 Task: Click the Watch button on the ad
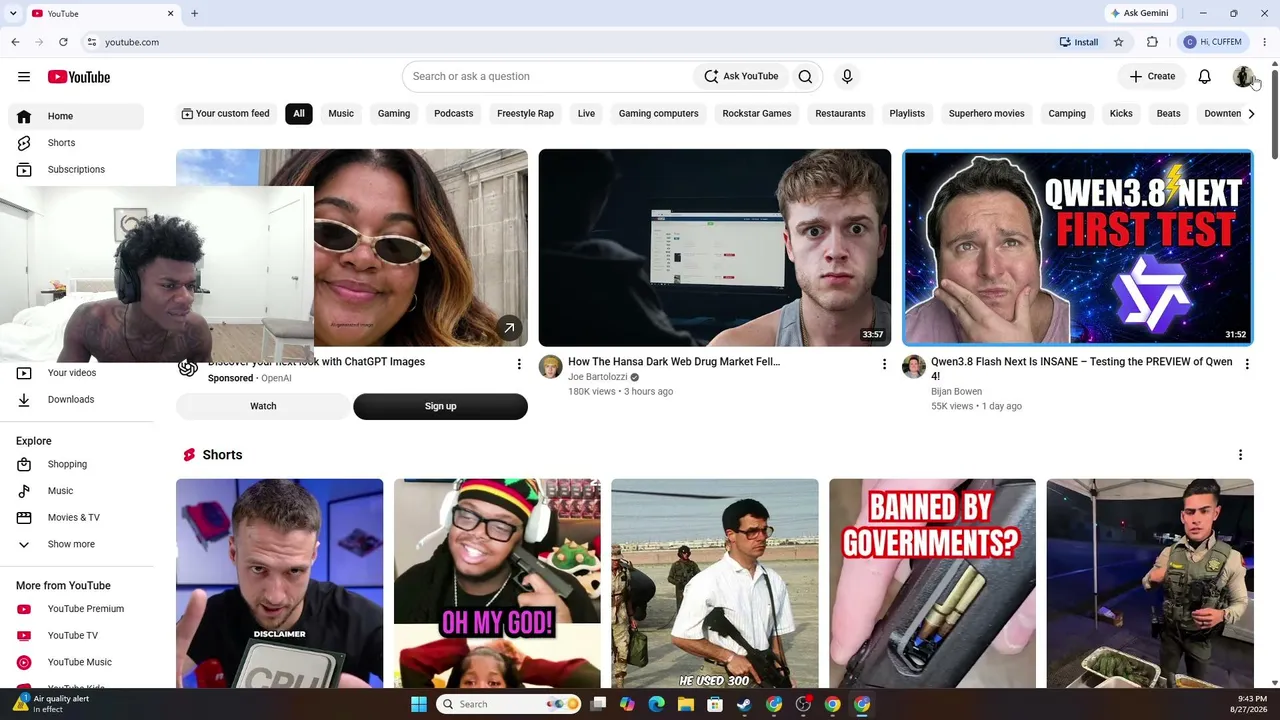click(x=263, y=406)
